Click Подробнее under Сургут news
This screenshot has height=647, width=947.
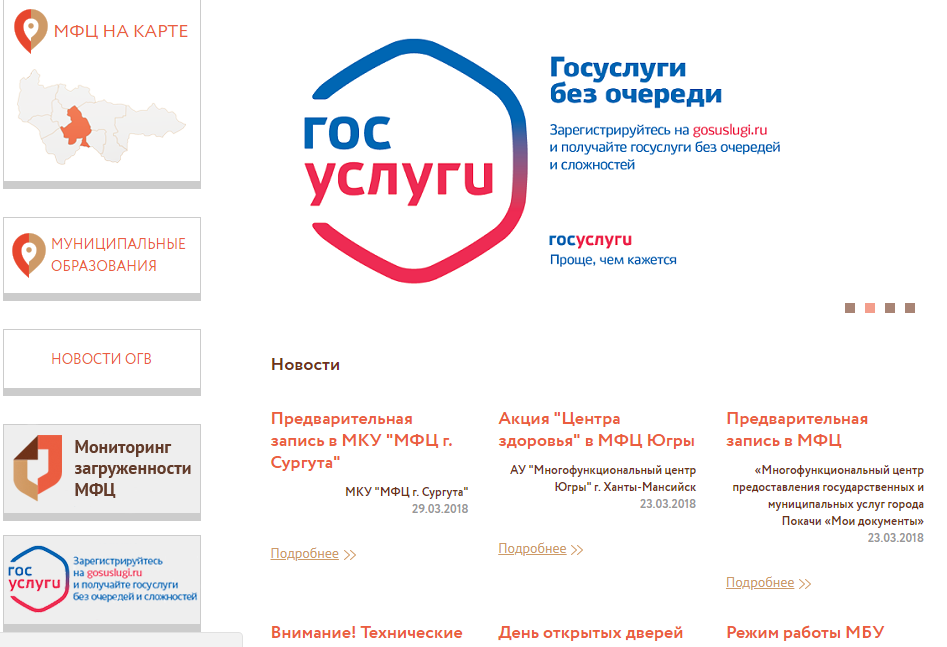click(x=304, y=553)
